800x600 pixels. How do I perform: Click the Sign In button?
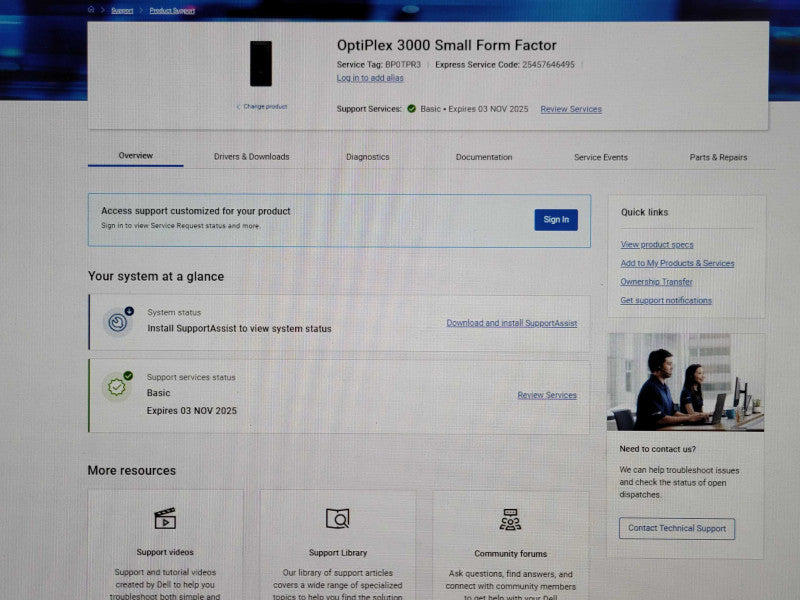coord(556,219)
